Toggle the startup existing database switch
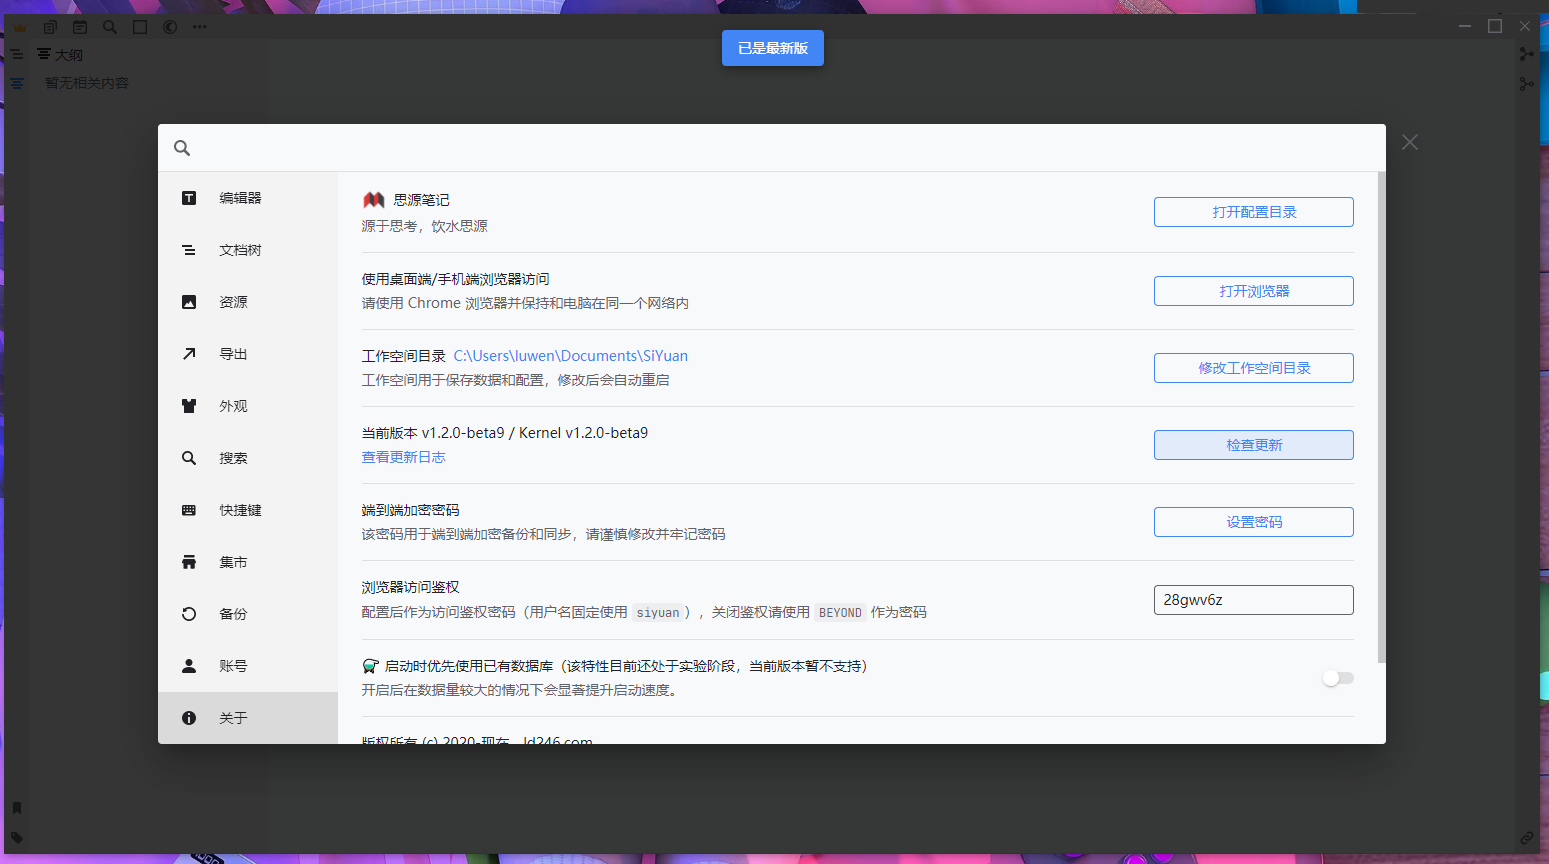 coord(1337,678)
